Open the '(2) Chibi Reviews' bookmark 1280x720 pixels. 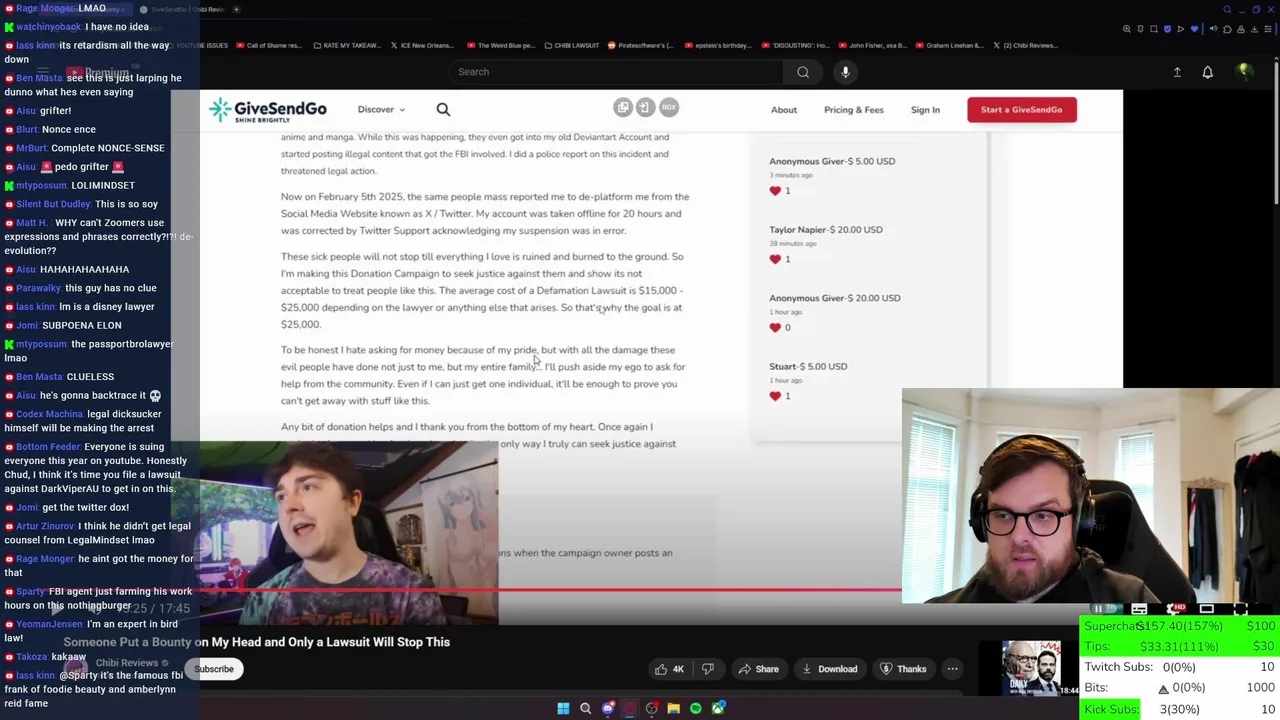point(1026,45)
